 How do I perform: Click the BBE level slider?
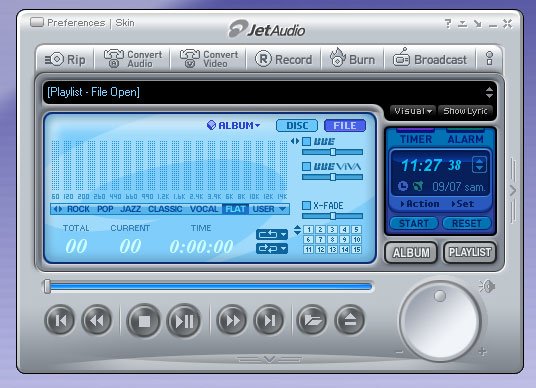(332, 152)
